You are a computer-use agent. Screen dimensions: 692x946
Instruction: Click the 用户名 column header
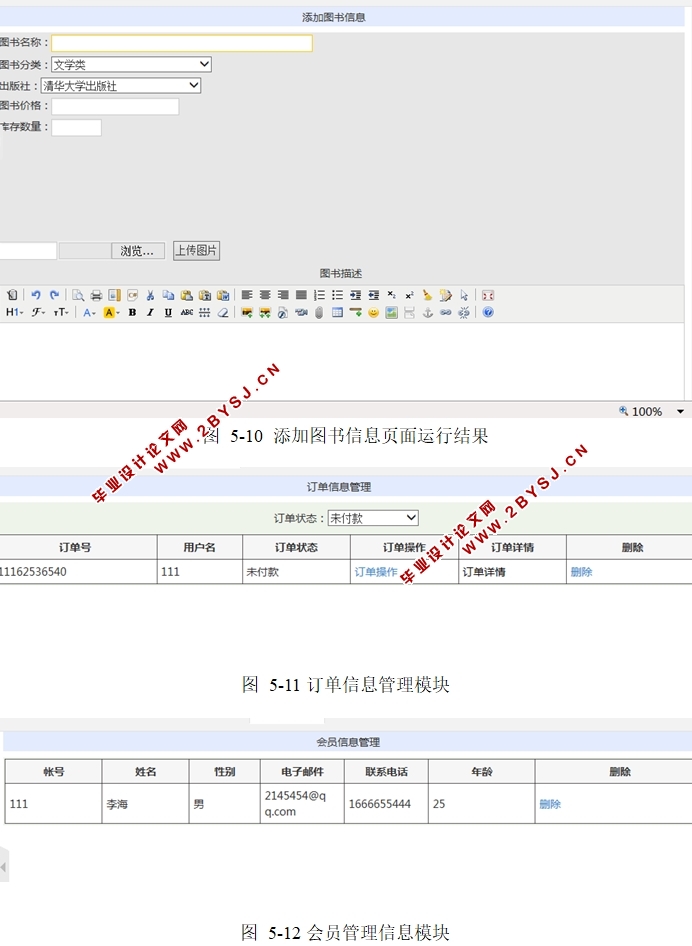200,547
